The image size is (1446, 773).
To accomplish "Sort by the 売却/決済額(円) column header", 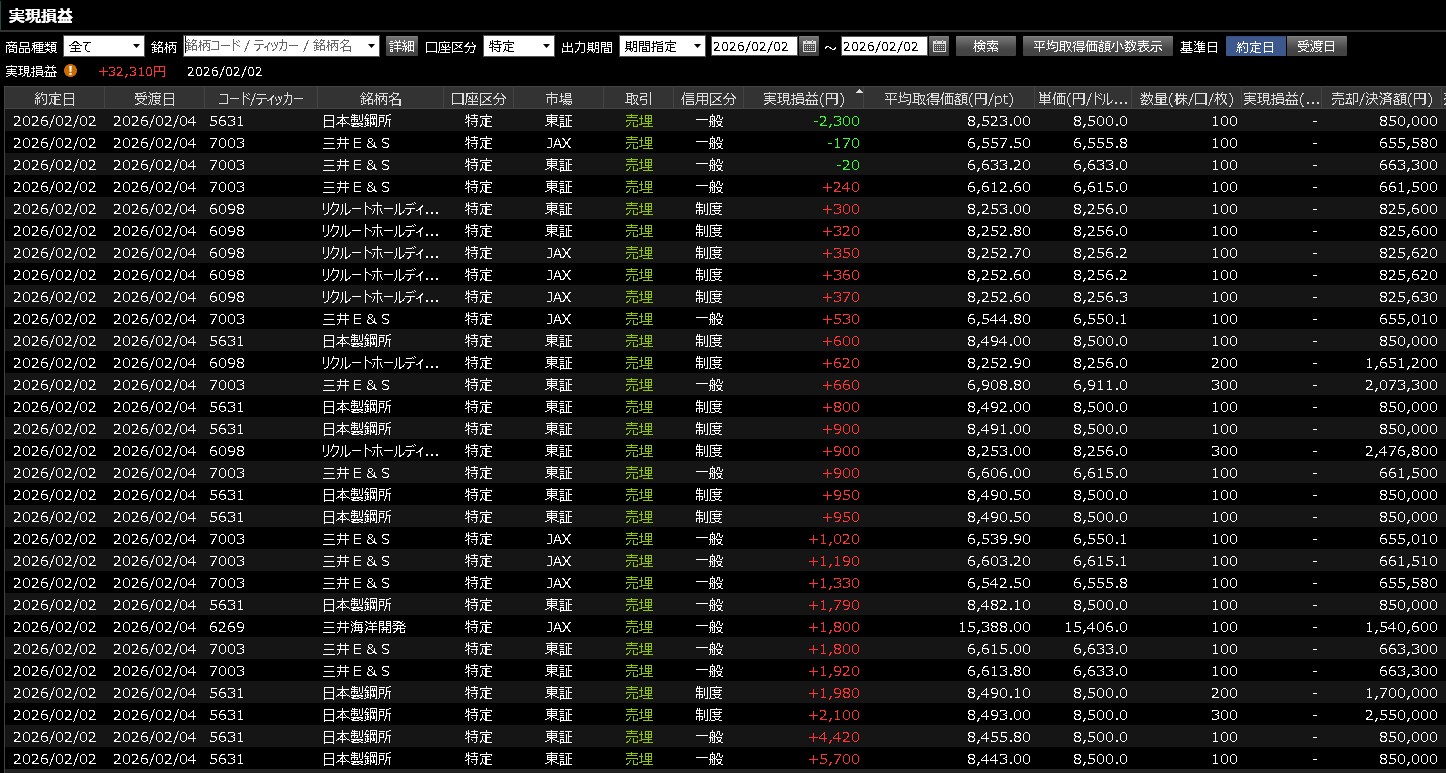I will point(1381,98).
